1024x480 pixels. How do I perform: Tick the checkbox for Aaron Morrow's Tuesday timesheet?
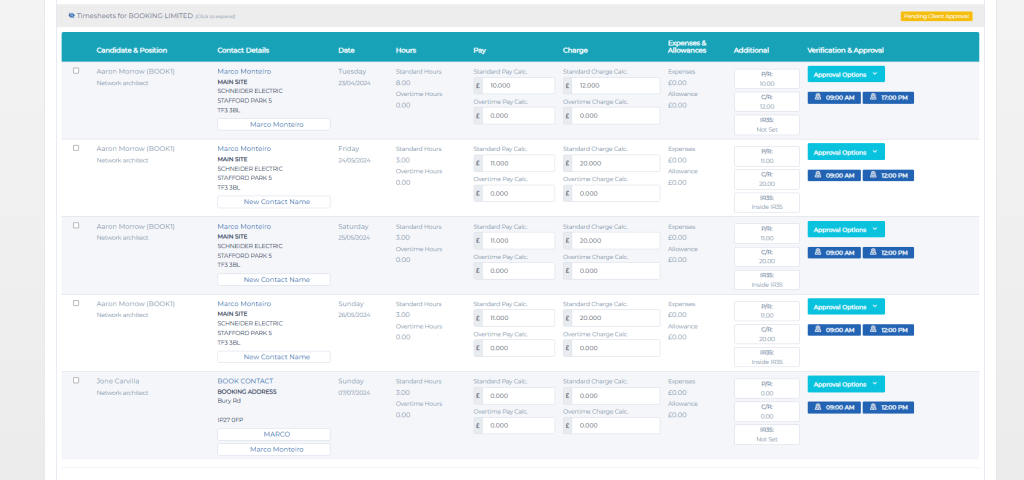point(76,71)
